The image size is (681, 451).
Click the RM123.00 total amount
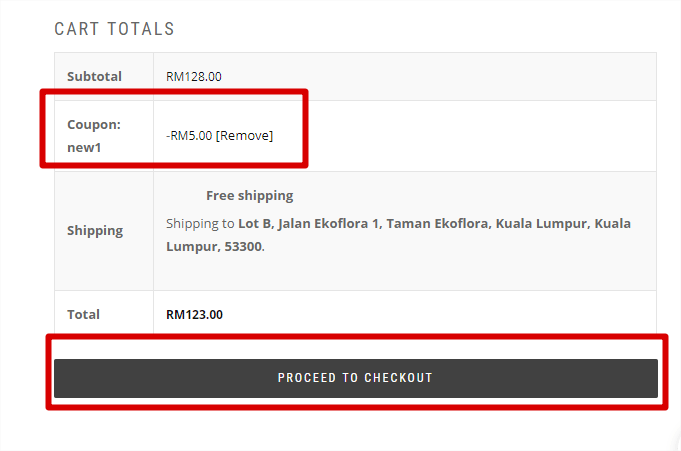point(194,315)
